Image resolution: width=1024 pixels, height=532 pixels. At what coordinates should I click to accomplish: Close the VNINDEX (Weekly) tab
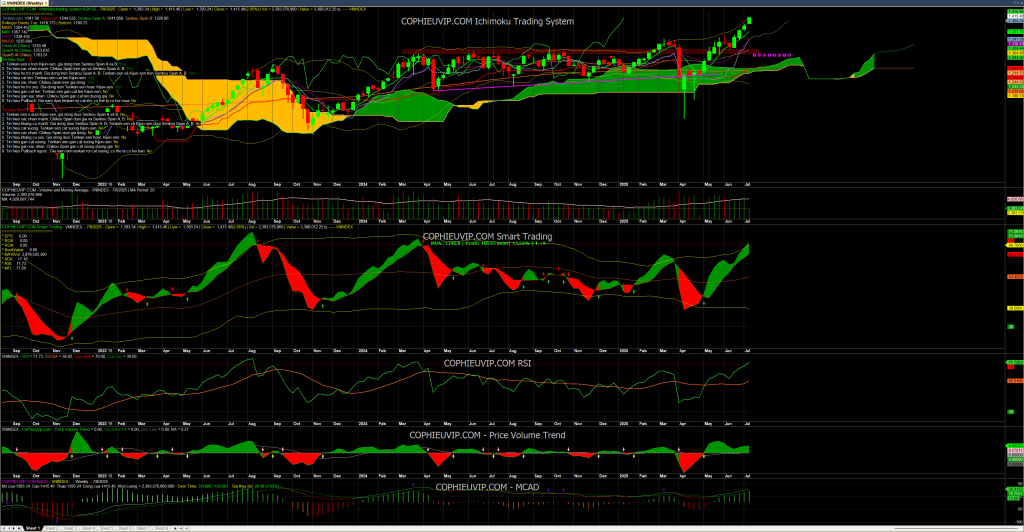(x=46, y=3)
